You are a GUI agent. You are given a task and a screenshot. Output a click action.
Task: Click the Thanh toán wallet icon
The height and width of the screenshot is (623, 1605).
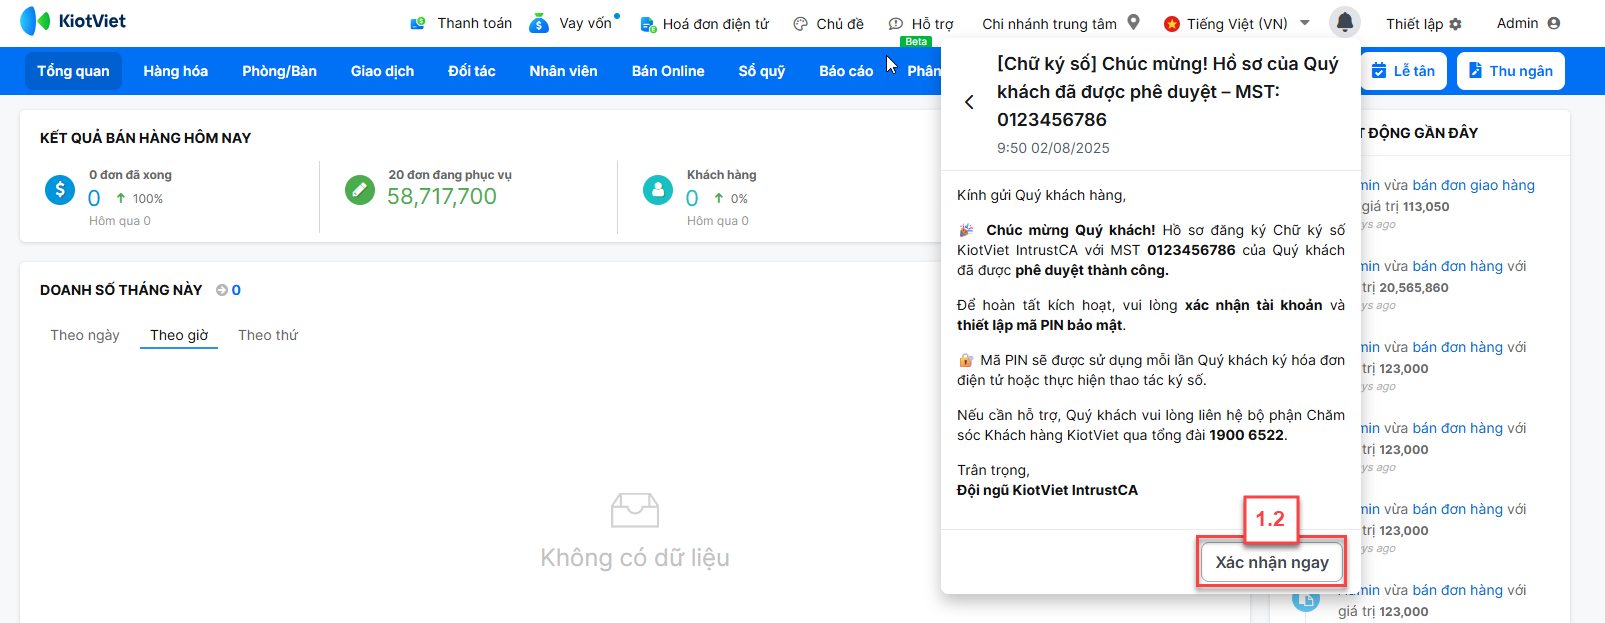[419, 23]
